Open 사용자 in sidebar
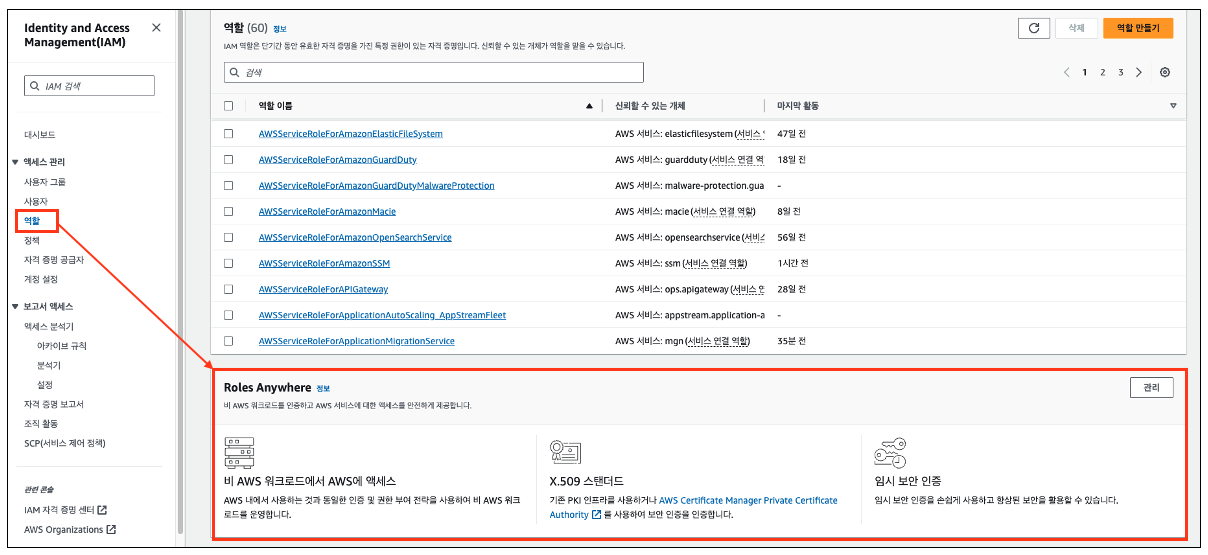Viewport: 1208px width, 555px height. point(36,201)
